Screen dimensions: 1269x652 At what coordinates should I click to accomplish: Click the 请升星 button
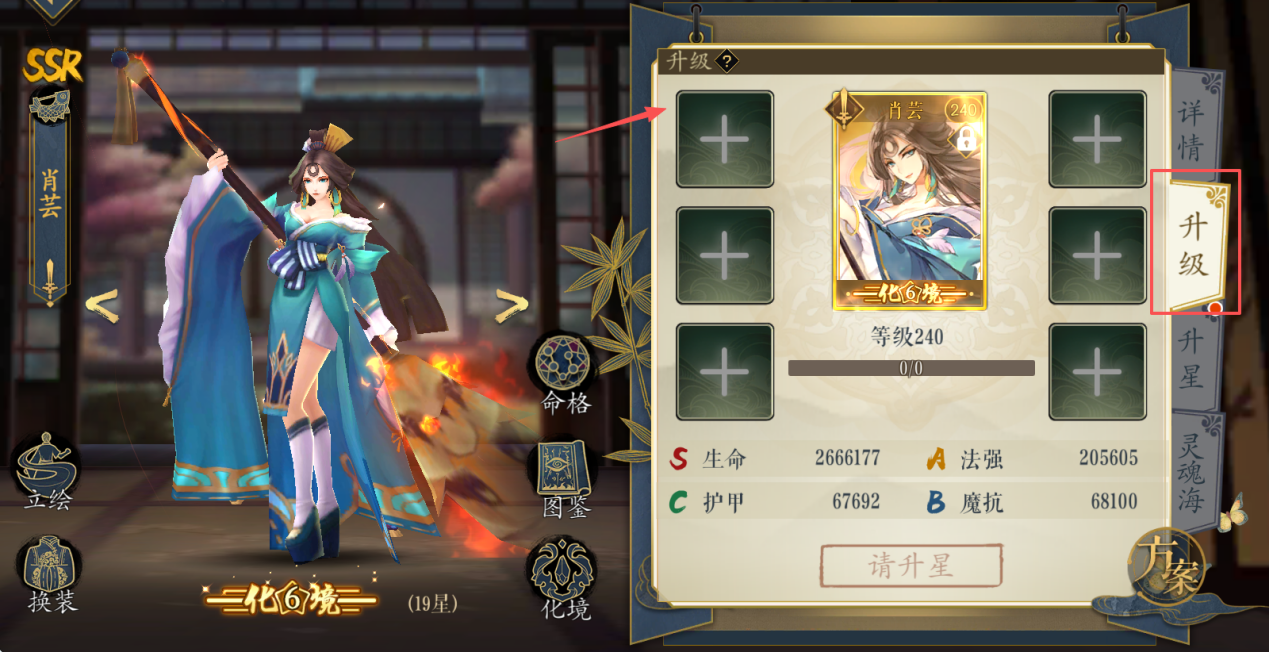point(911,566)
